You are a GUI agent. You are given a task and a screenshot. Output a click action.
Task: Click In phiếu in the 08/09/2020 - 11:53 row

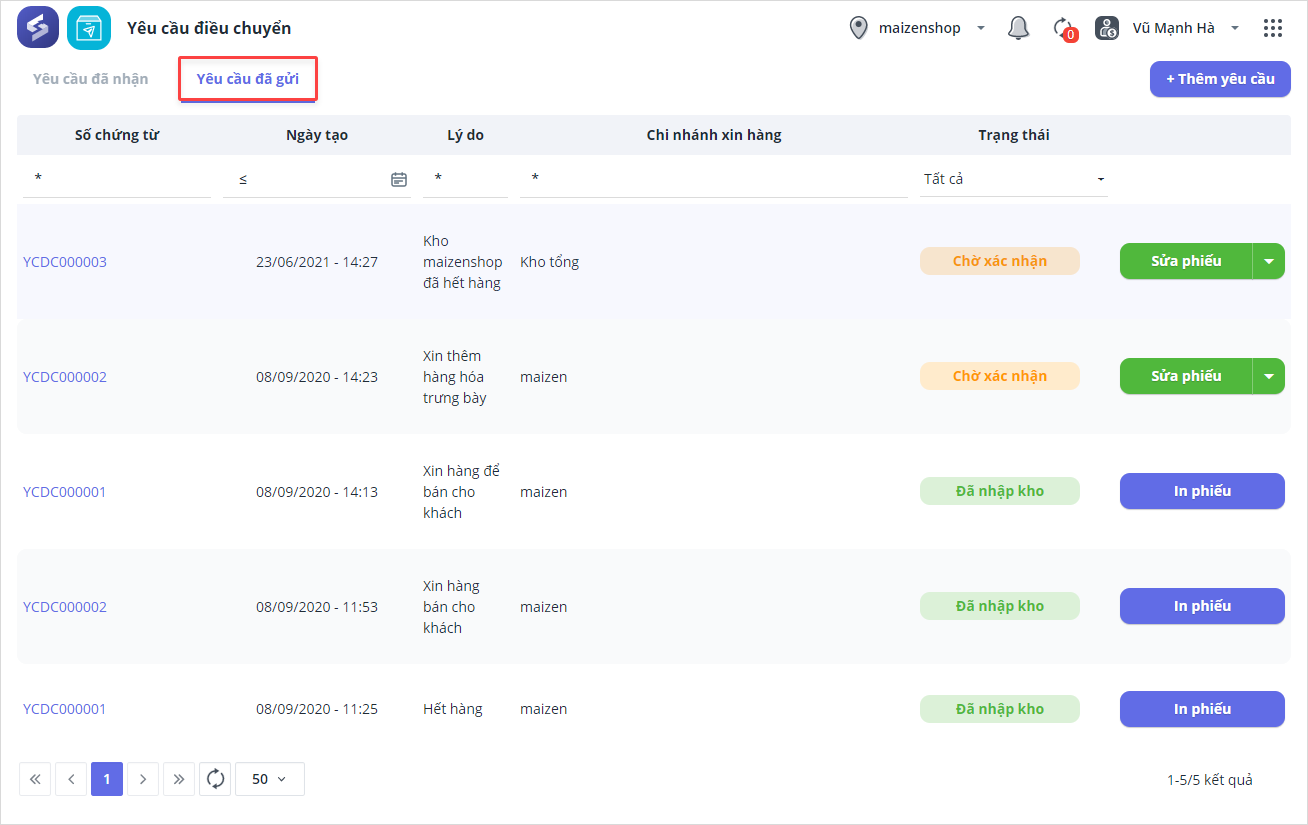click(x=1202, y=606)
